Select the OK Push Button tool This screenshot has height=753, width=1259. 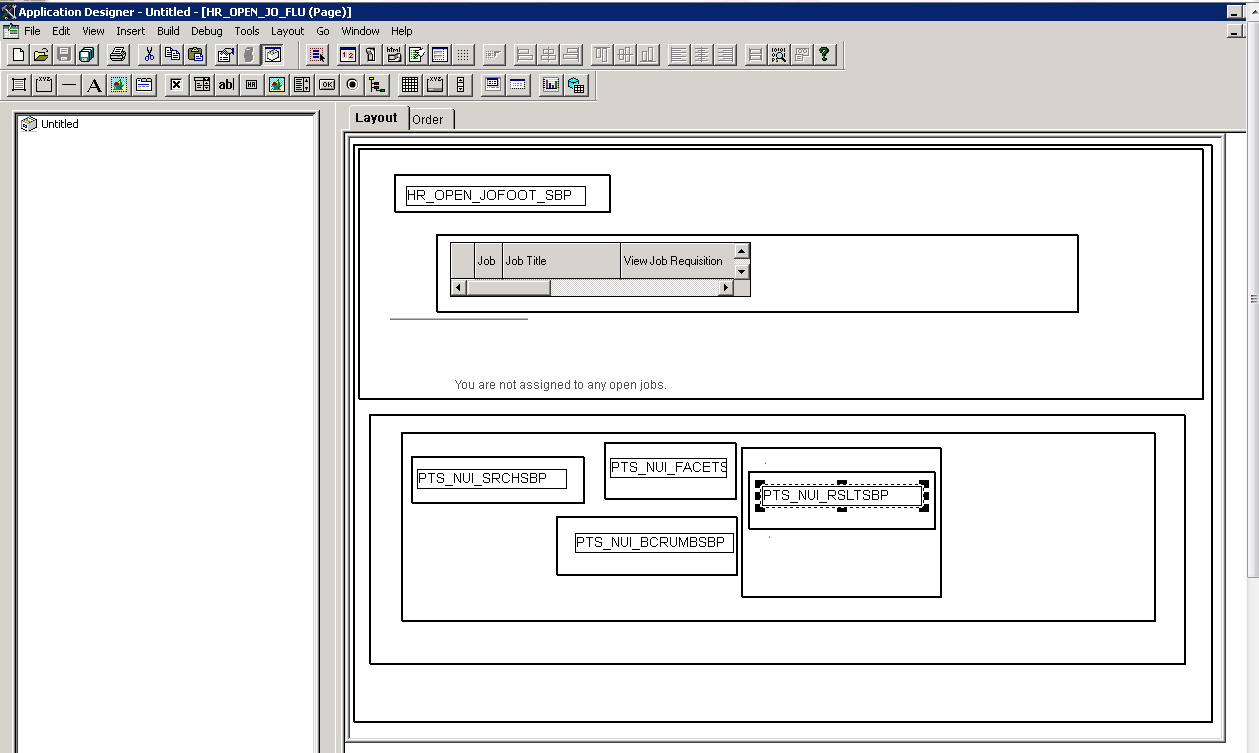(x=327, y=85)
